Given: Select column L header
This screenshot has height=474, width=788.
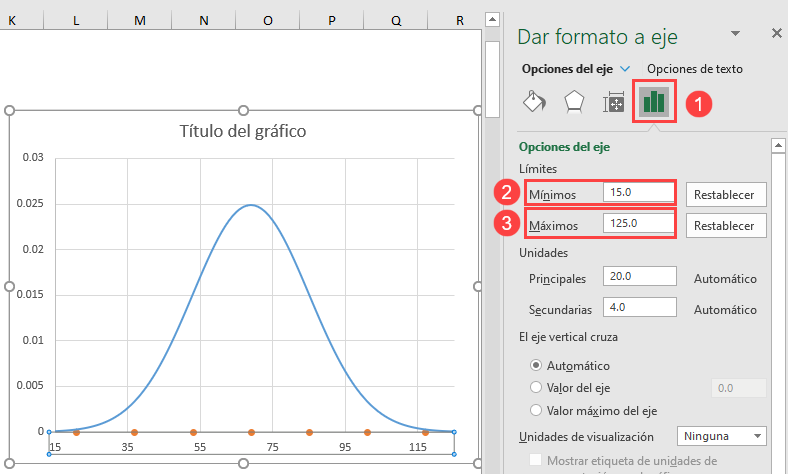Looking at the screenshot, I should click(x=76, y=21).
